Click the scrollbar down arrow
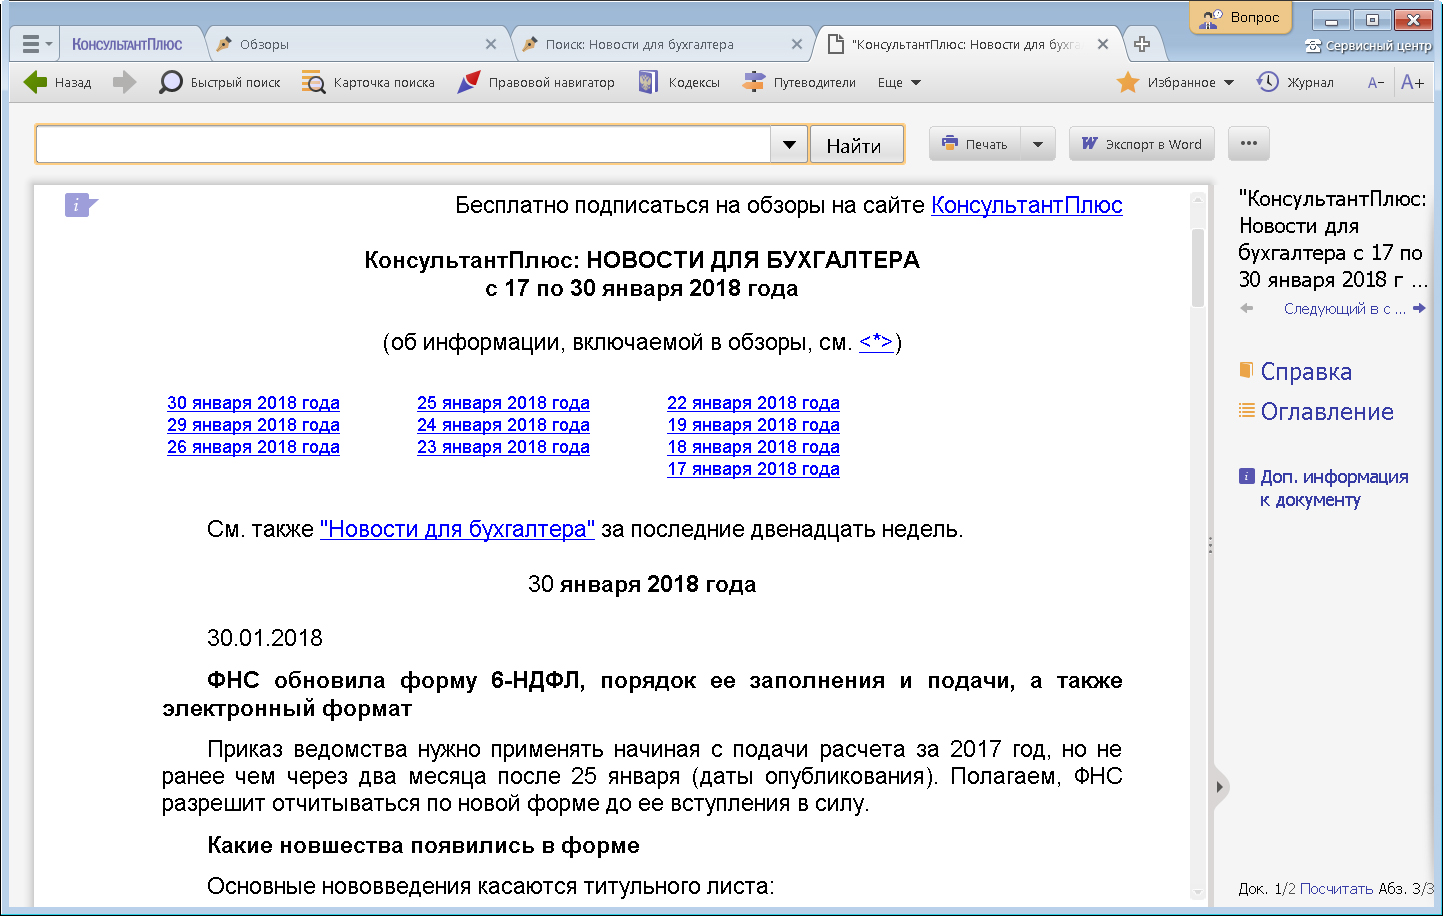 [1198, 892]
